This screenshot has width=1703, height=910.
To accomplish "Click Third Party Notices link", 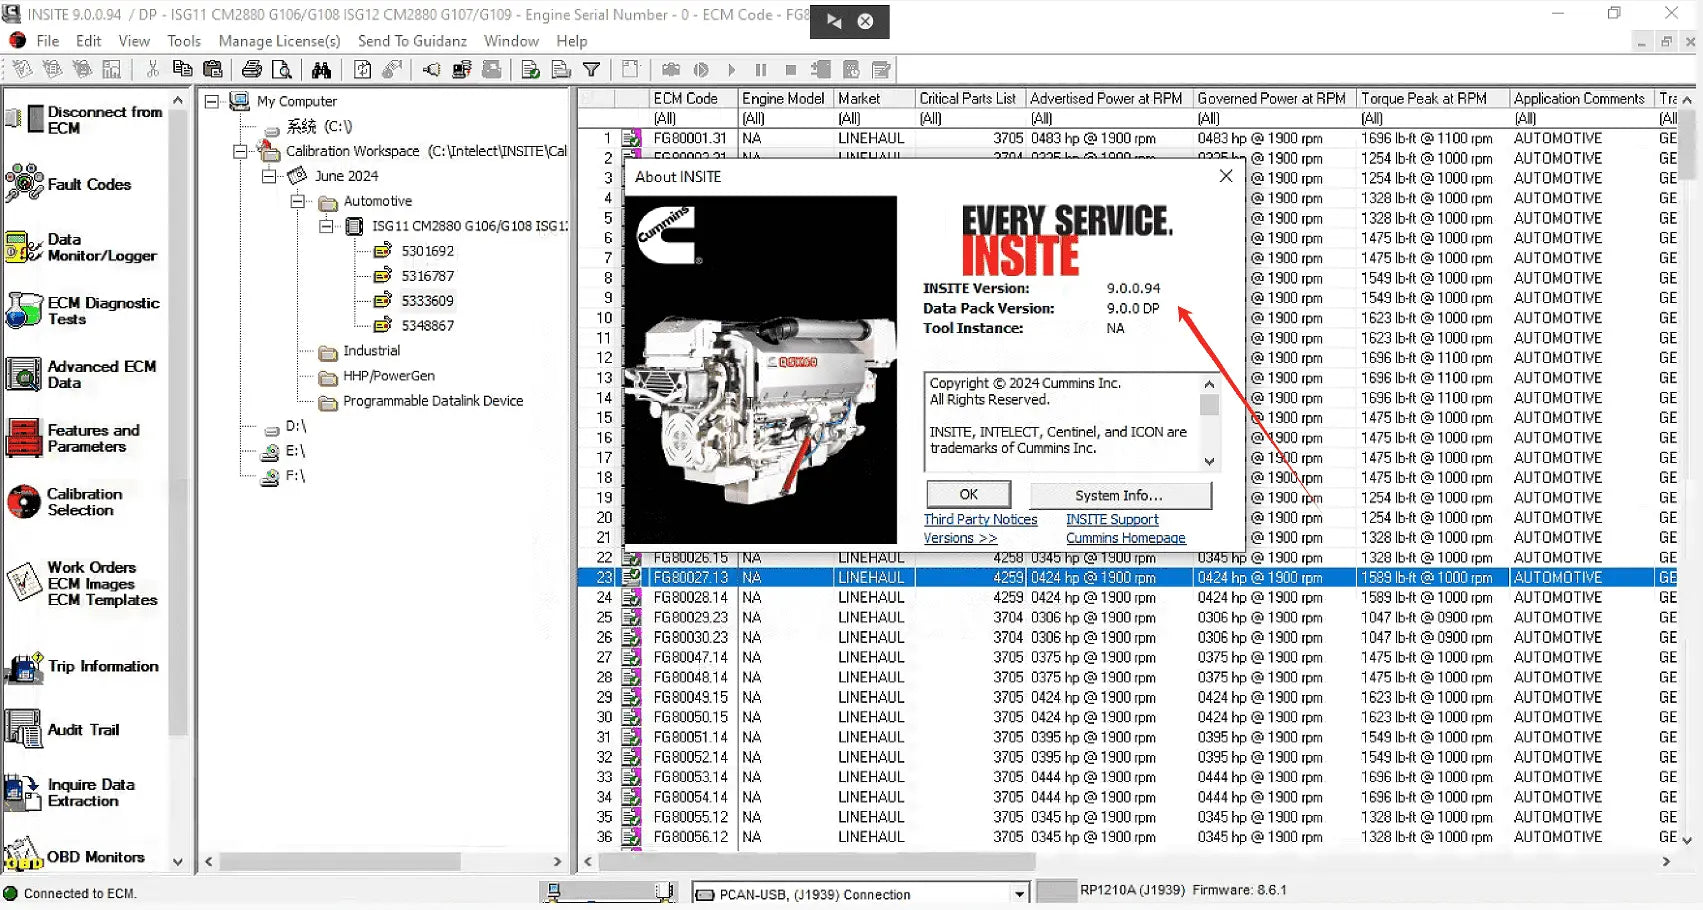I will pyautogui.click(x=980, y=518).
